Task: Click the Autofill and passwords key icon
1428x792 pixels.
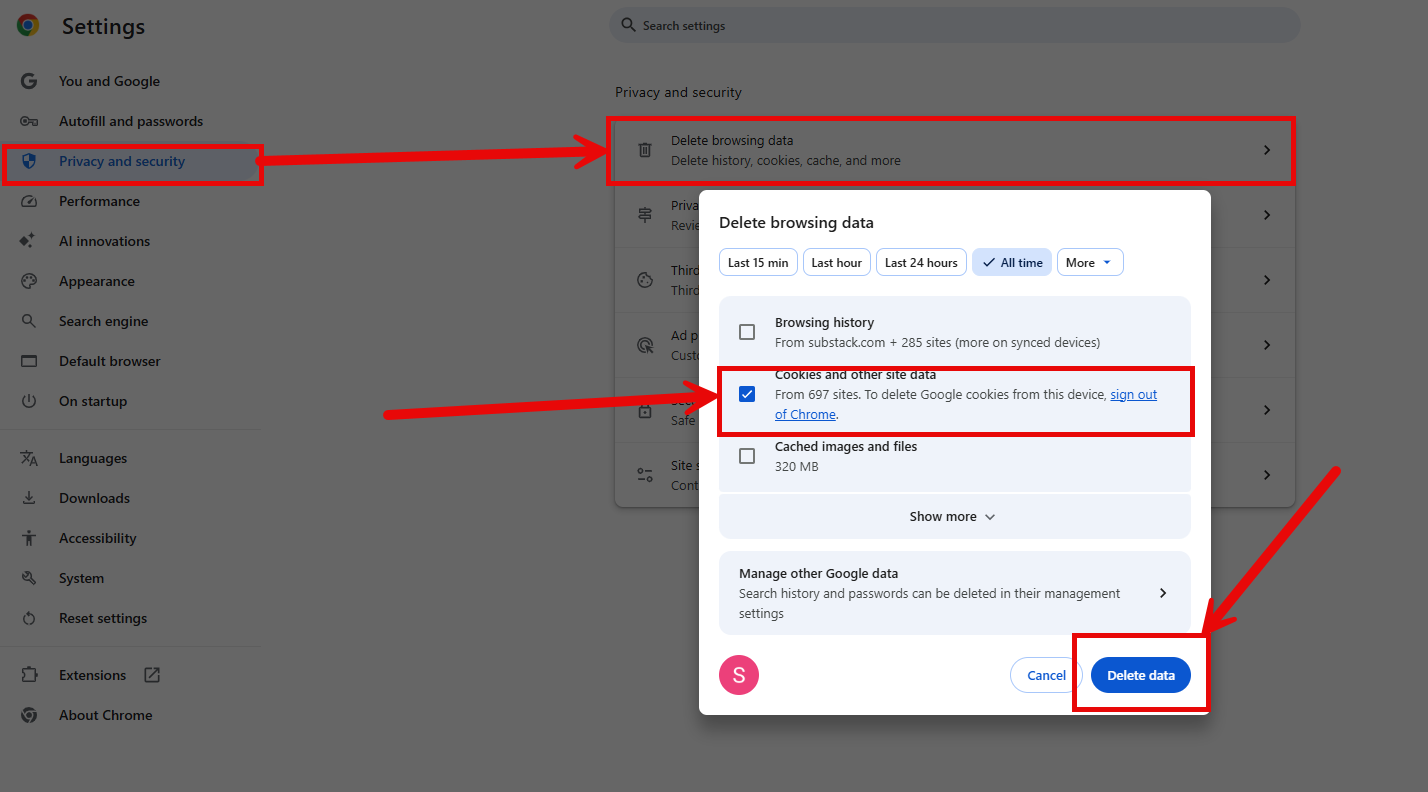Action: [x=29, y=121]
